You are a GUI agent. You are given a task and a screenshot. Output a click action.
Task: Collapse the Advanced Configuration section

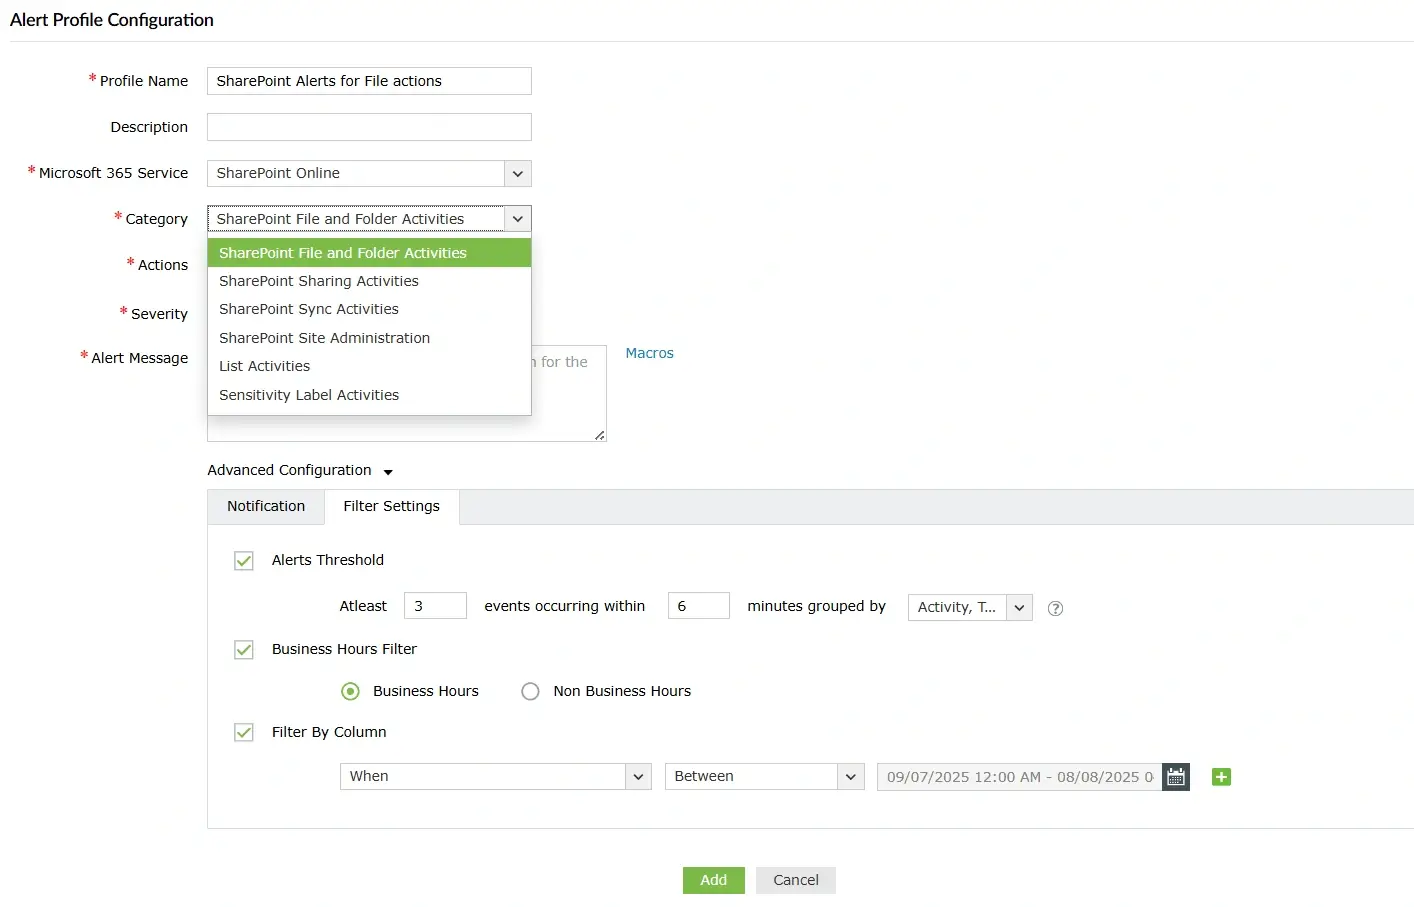coord(388,471)
